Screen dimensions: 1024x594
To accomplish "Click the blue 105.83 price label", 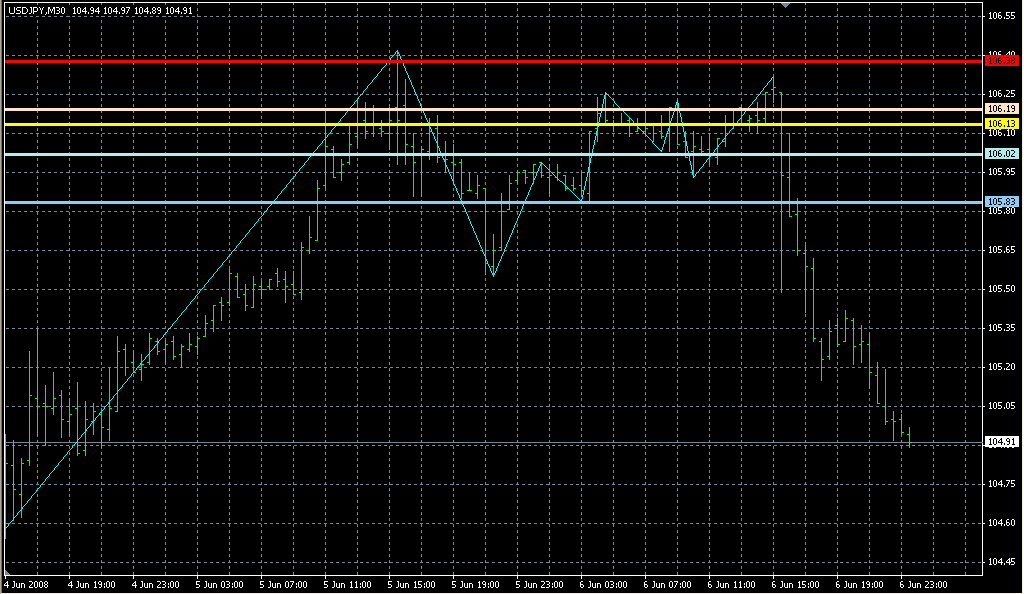I will tap(1001, 202).
